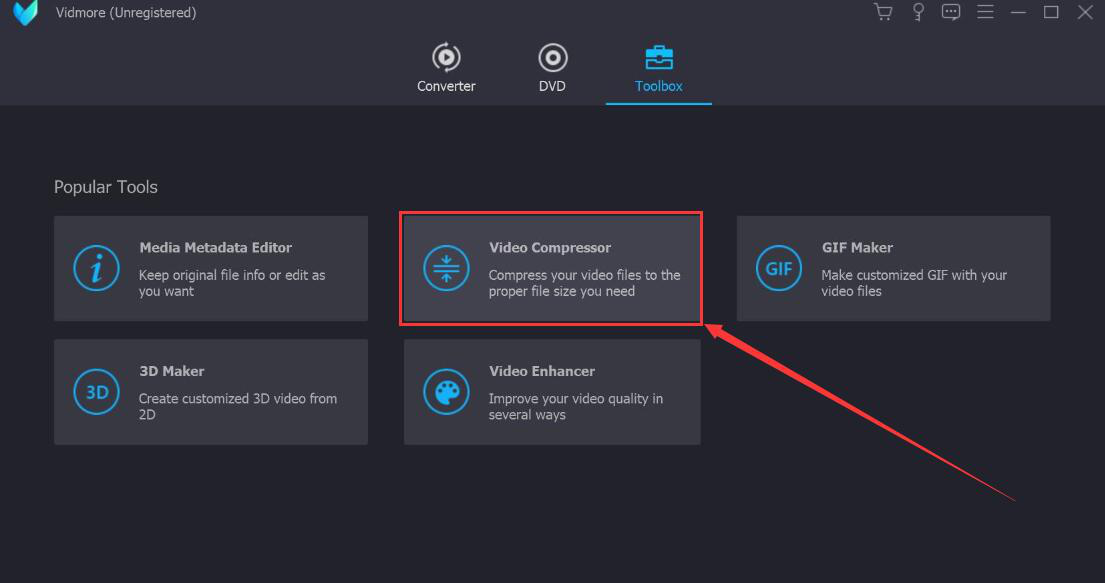
Task: Click the Popular Tools heading
Action: pyautogui.click(x=106, y=187)
